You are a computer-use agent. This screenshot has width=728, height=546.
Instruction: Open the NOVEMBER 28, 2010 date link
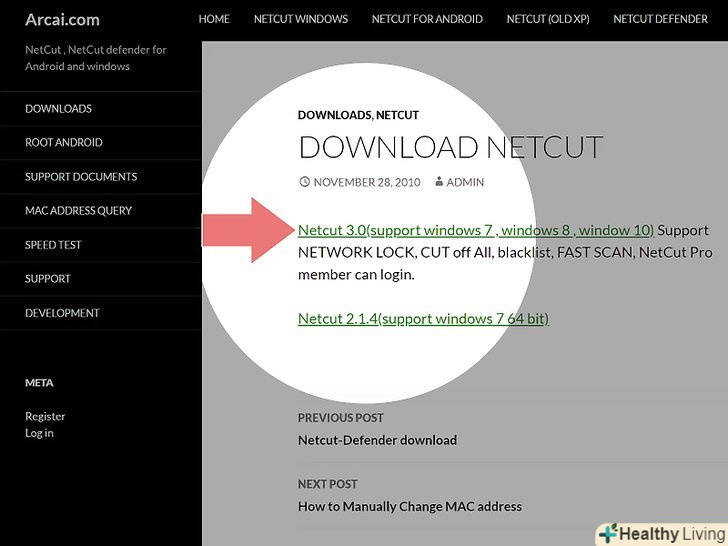(367, 182)
